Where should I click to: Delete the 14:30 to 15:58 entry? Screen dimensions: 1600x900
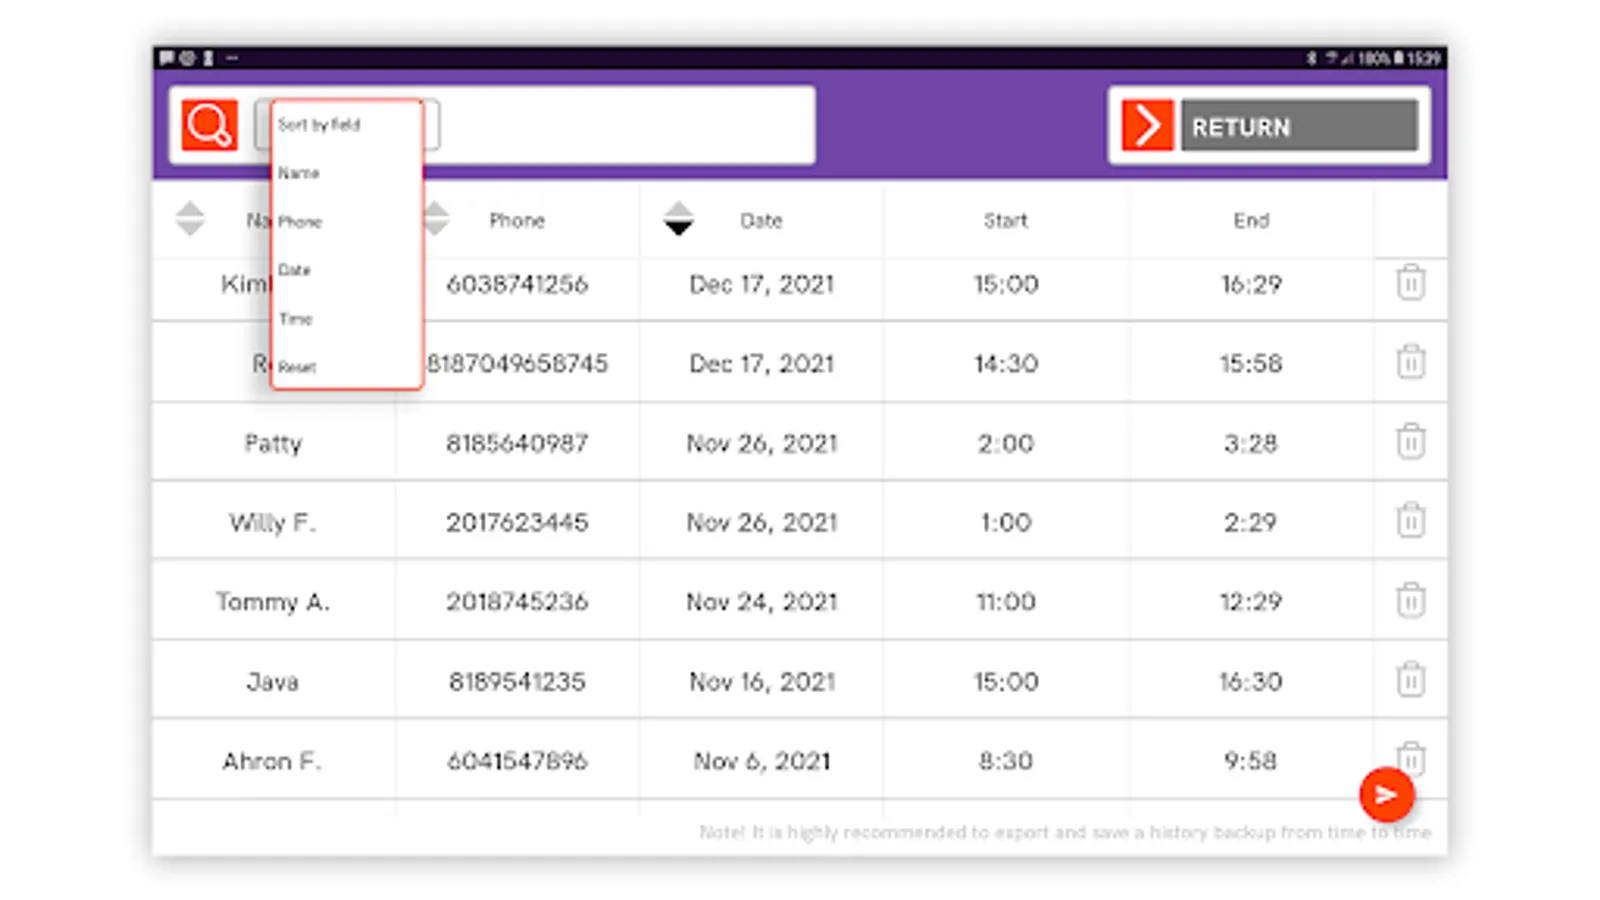click(x=1410, y=362)
